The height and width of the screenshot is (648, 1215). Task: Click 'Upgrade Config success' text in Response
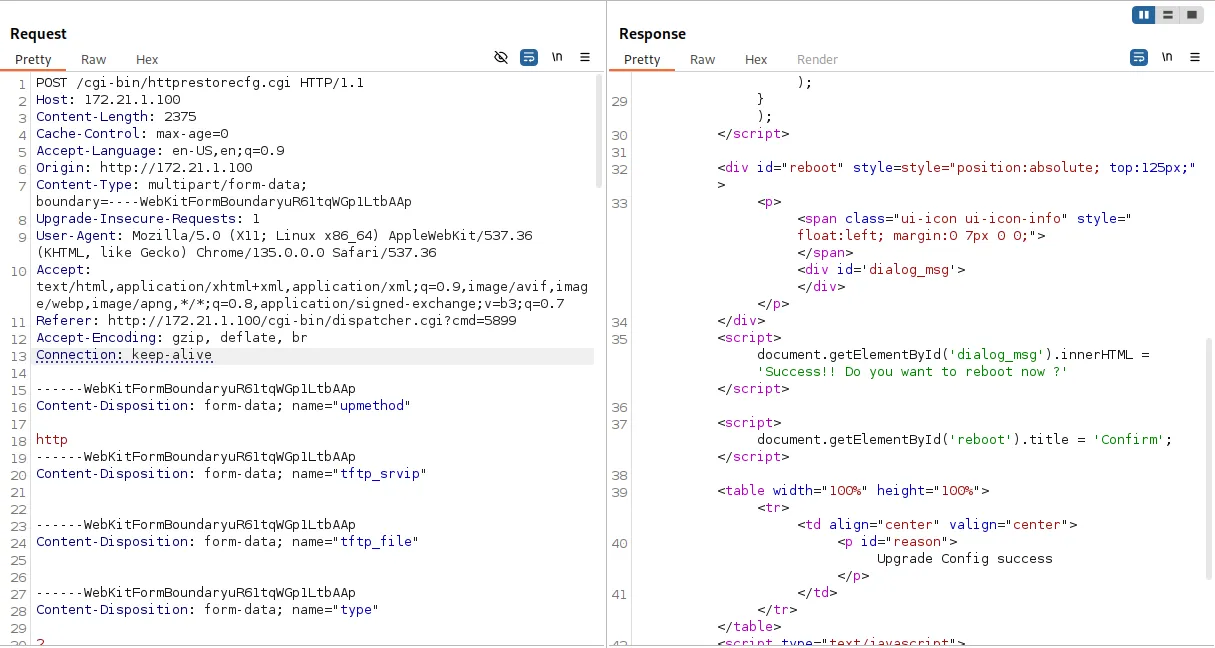click(x=965, y=559)
